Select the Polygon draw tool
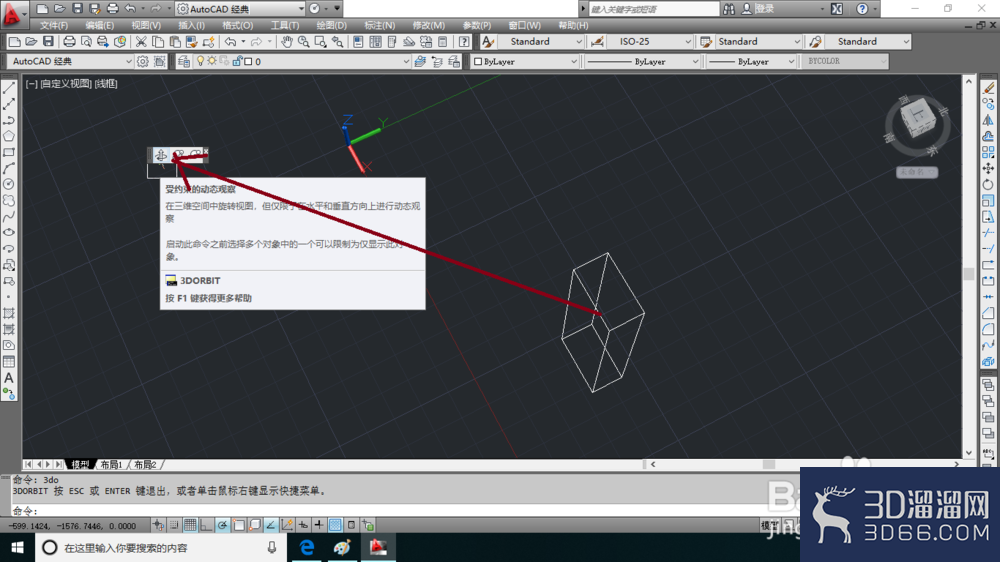Screen dimensions: 1000x562 tap(9, 136)
